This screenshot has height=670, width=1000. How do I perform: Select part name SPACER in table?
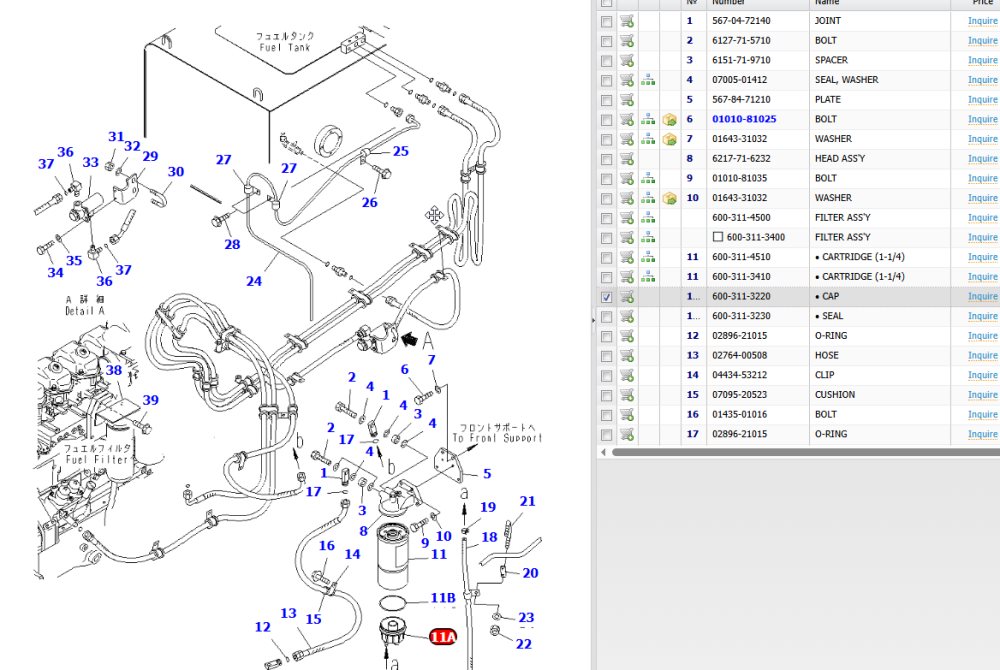click(x=832, y=60)
